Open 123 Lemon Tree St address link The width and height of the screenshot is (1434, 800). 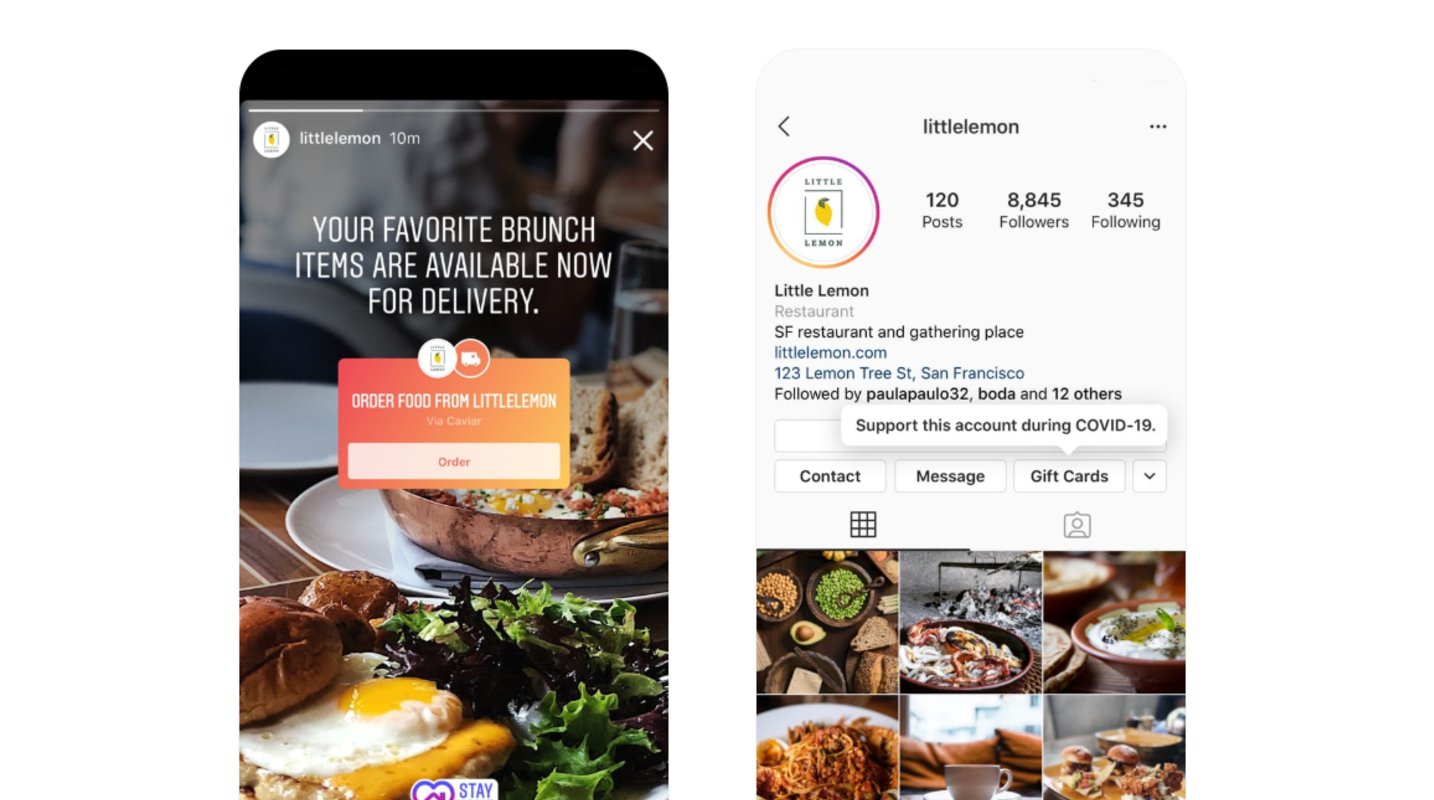(899, 373)
